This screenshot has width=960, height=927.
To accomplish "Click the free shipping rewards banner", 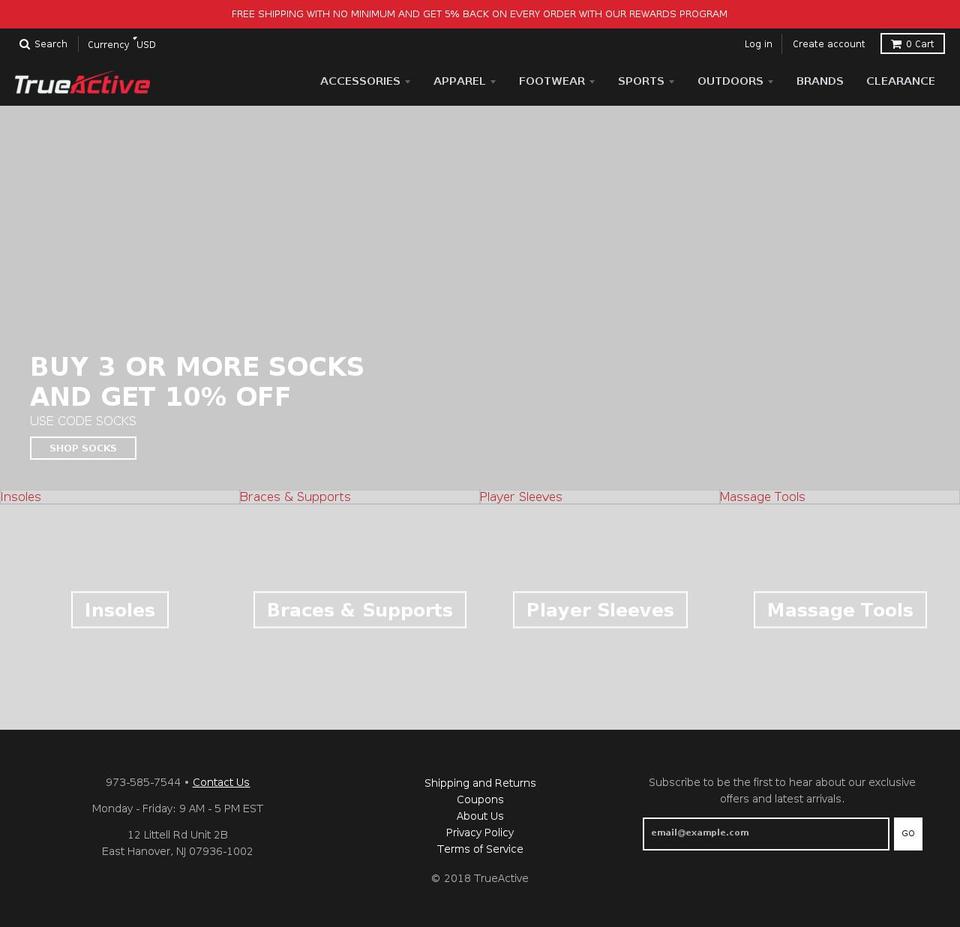I will click(479, 13).
